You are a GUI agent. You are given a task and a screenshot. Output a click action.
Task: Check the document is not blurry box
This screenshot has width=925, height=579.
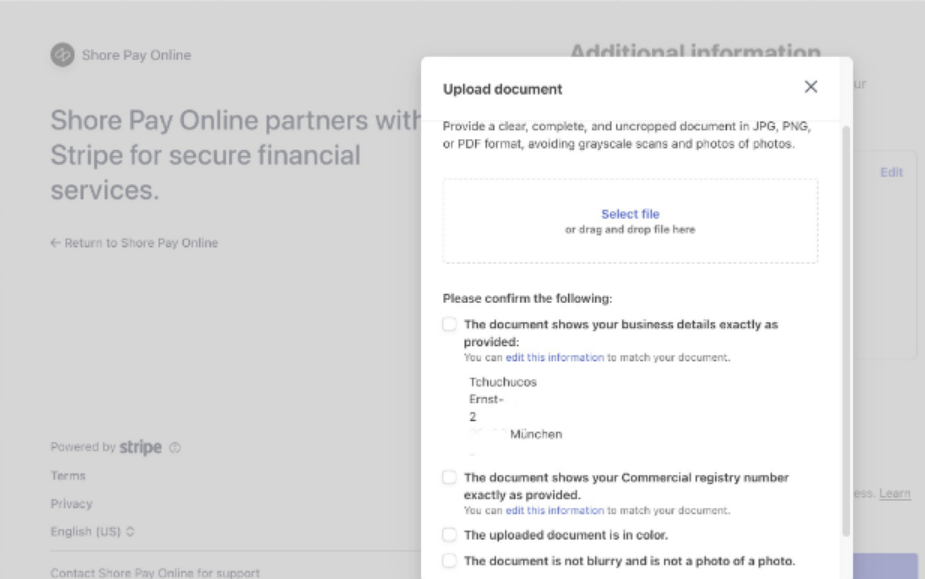click(x=450, y=561)
